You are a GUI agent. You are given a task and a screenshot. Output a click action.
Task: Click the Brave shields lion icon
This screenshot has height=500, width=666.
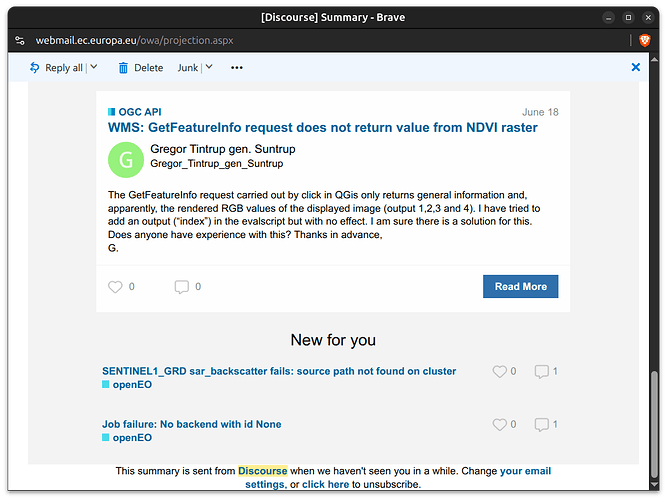644,40
